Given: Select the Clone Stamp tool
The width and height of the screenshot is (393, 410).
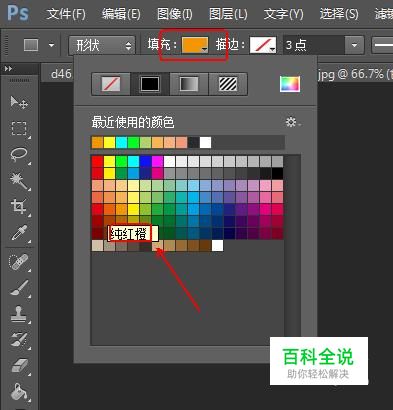Looking at the screenshot, I should point(19,314).
